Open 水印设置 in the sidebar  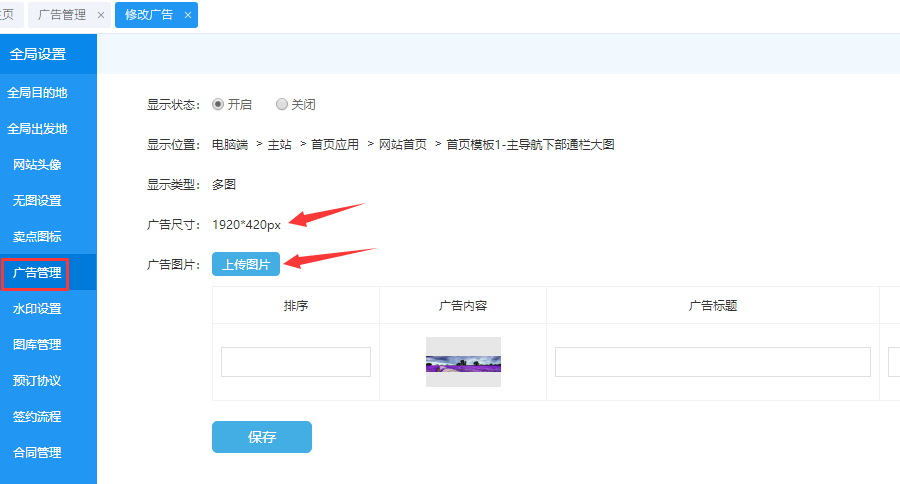tap(37, 309)
